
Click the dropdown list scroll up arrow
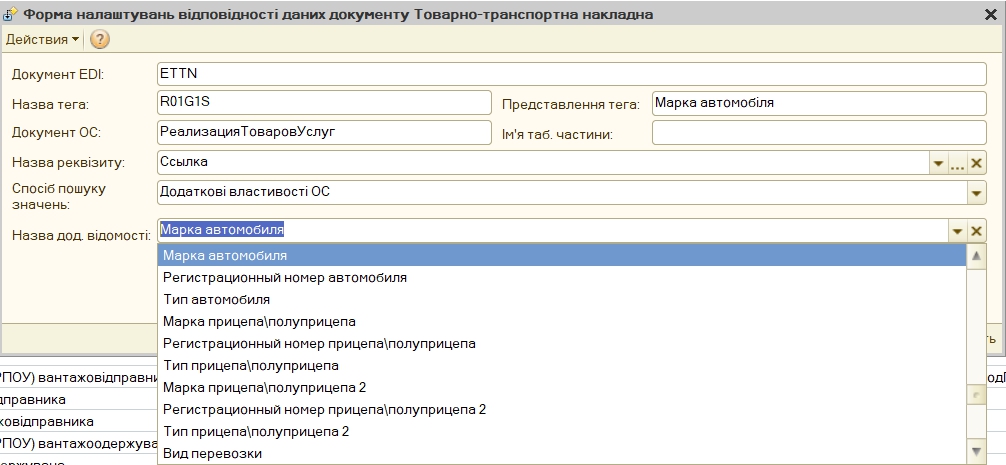(x=976, y=256)
